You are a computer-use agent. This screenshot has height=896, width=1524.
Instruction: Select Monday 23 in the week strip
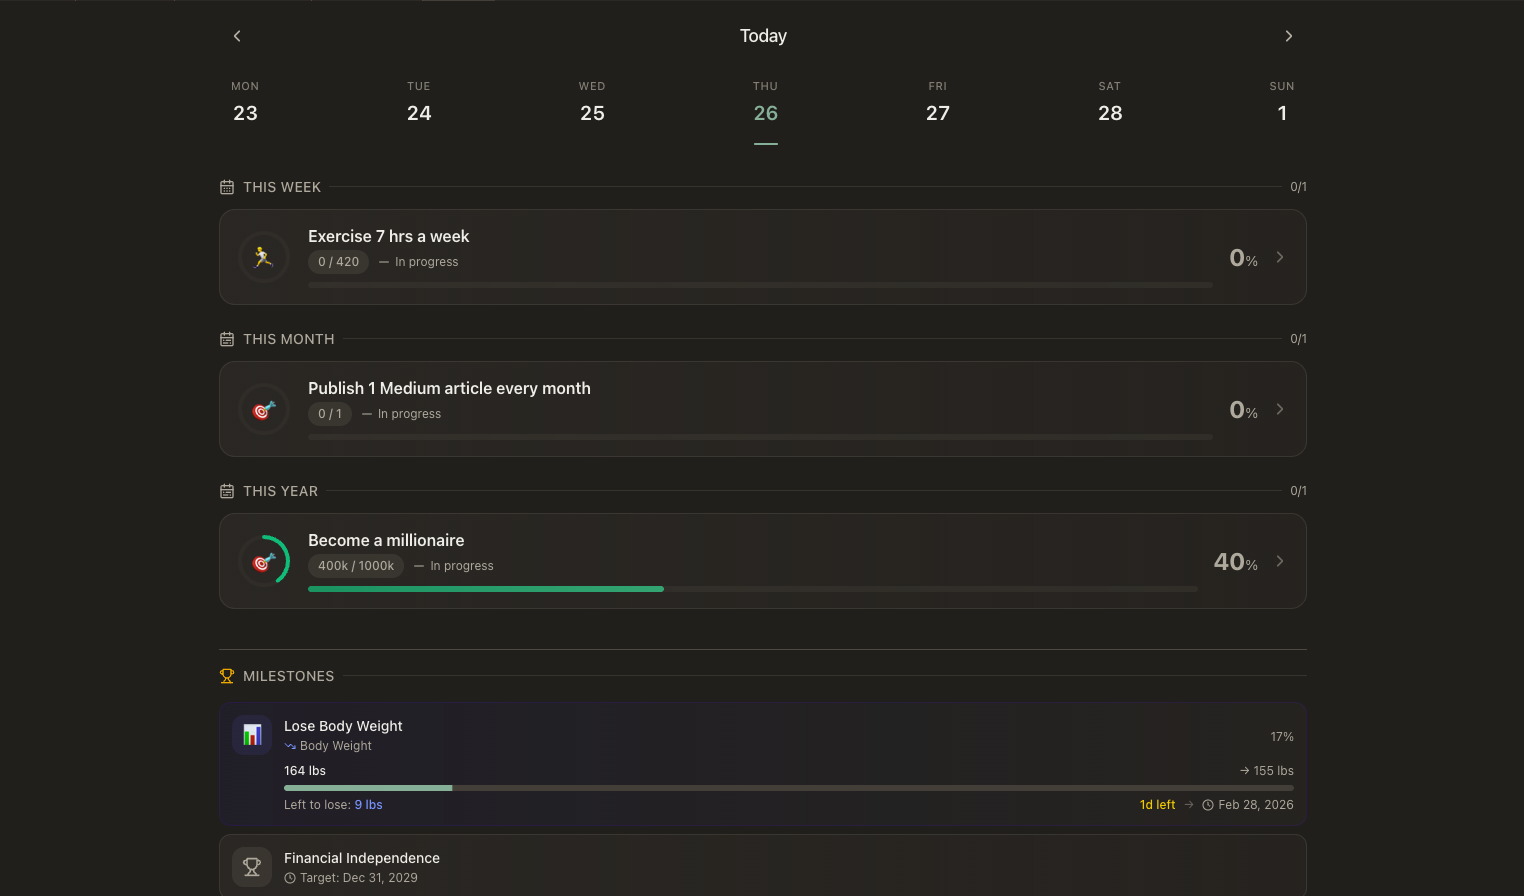pos(245,103)
